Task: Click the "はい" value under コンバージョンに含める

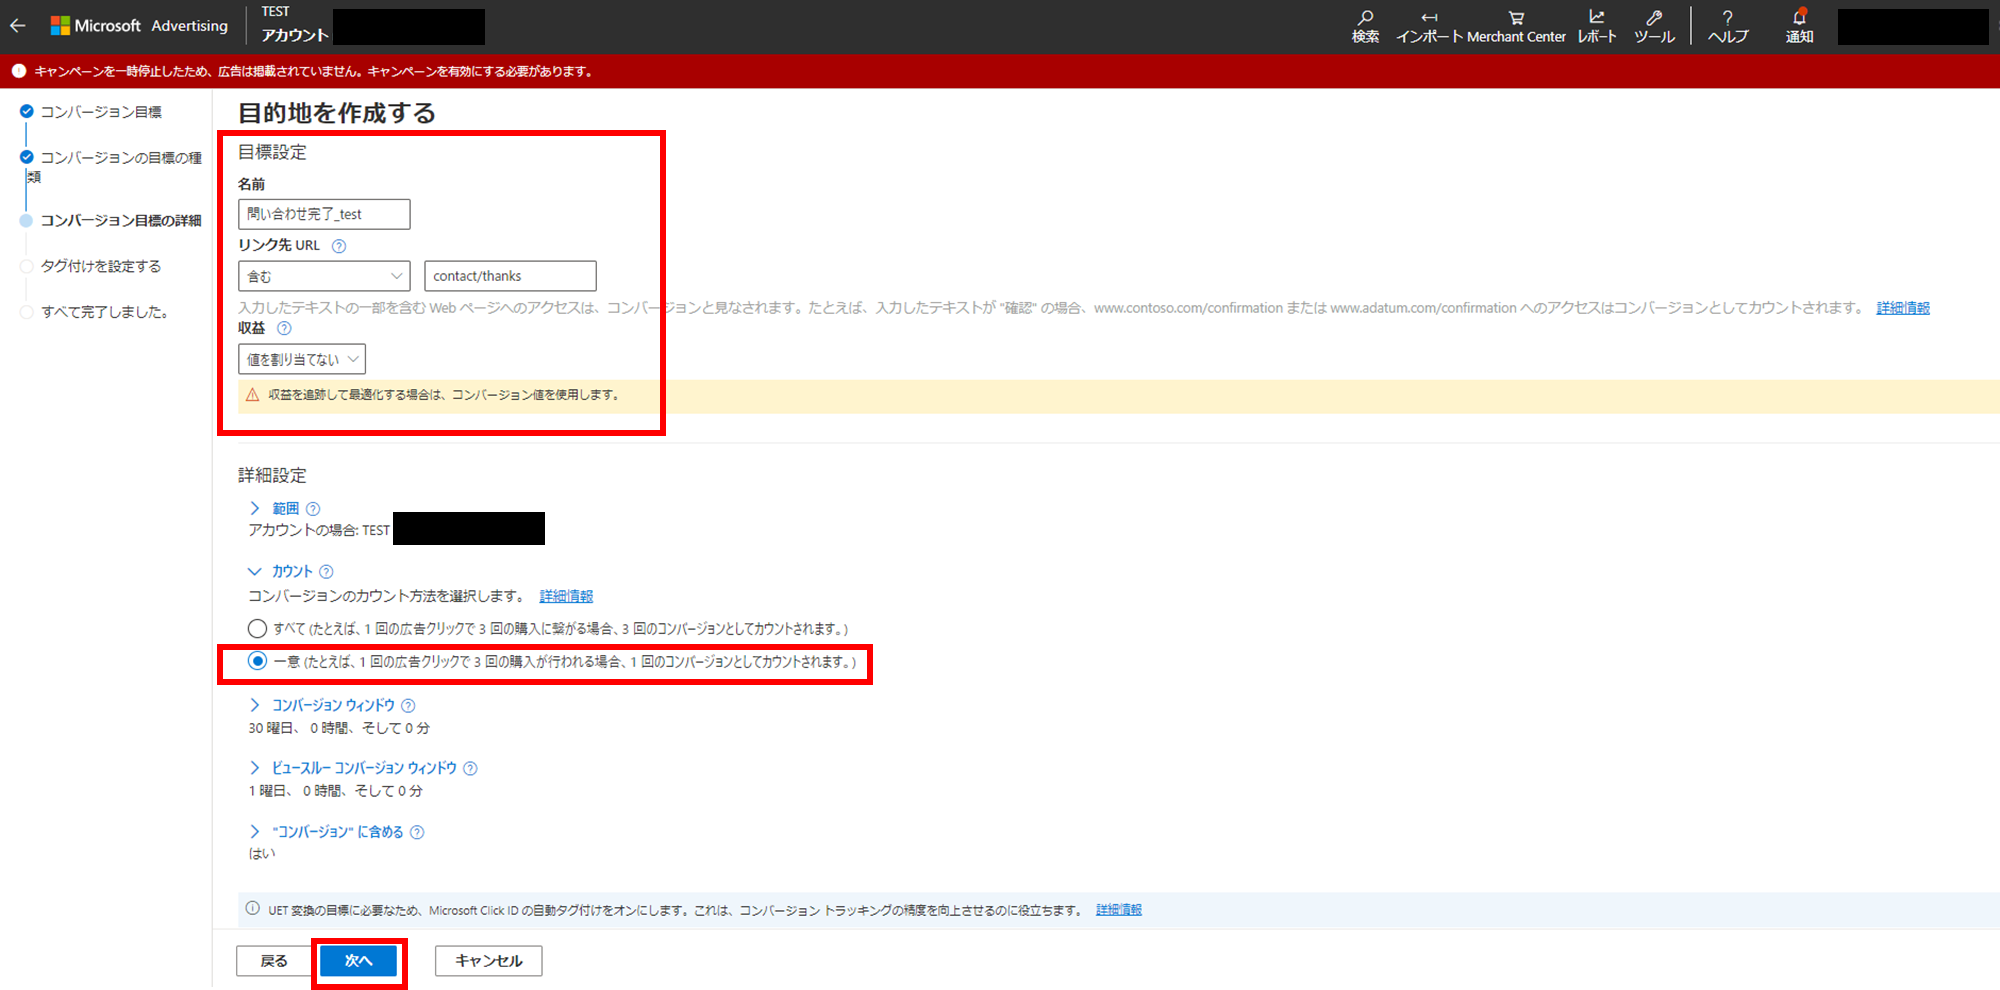Action: click(262, 854)
